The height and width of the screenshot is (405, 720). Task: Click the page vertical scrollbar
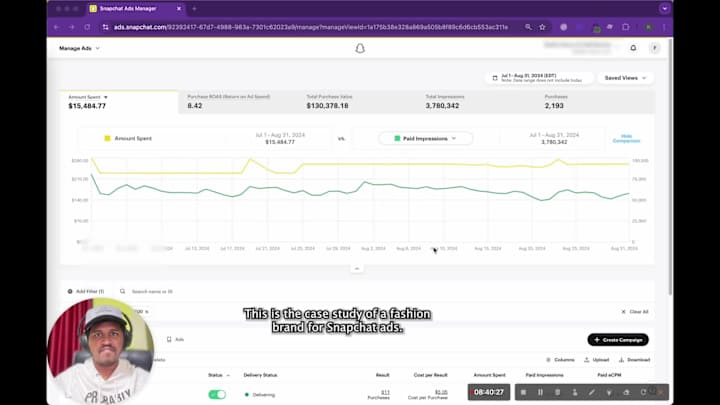tap(670, 167)
